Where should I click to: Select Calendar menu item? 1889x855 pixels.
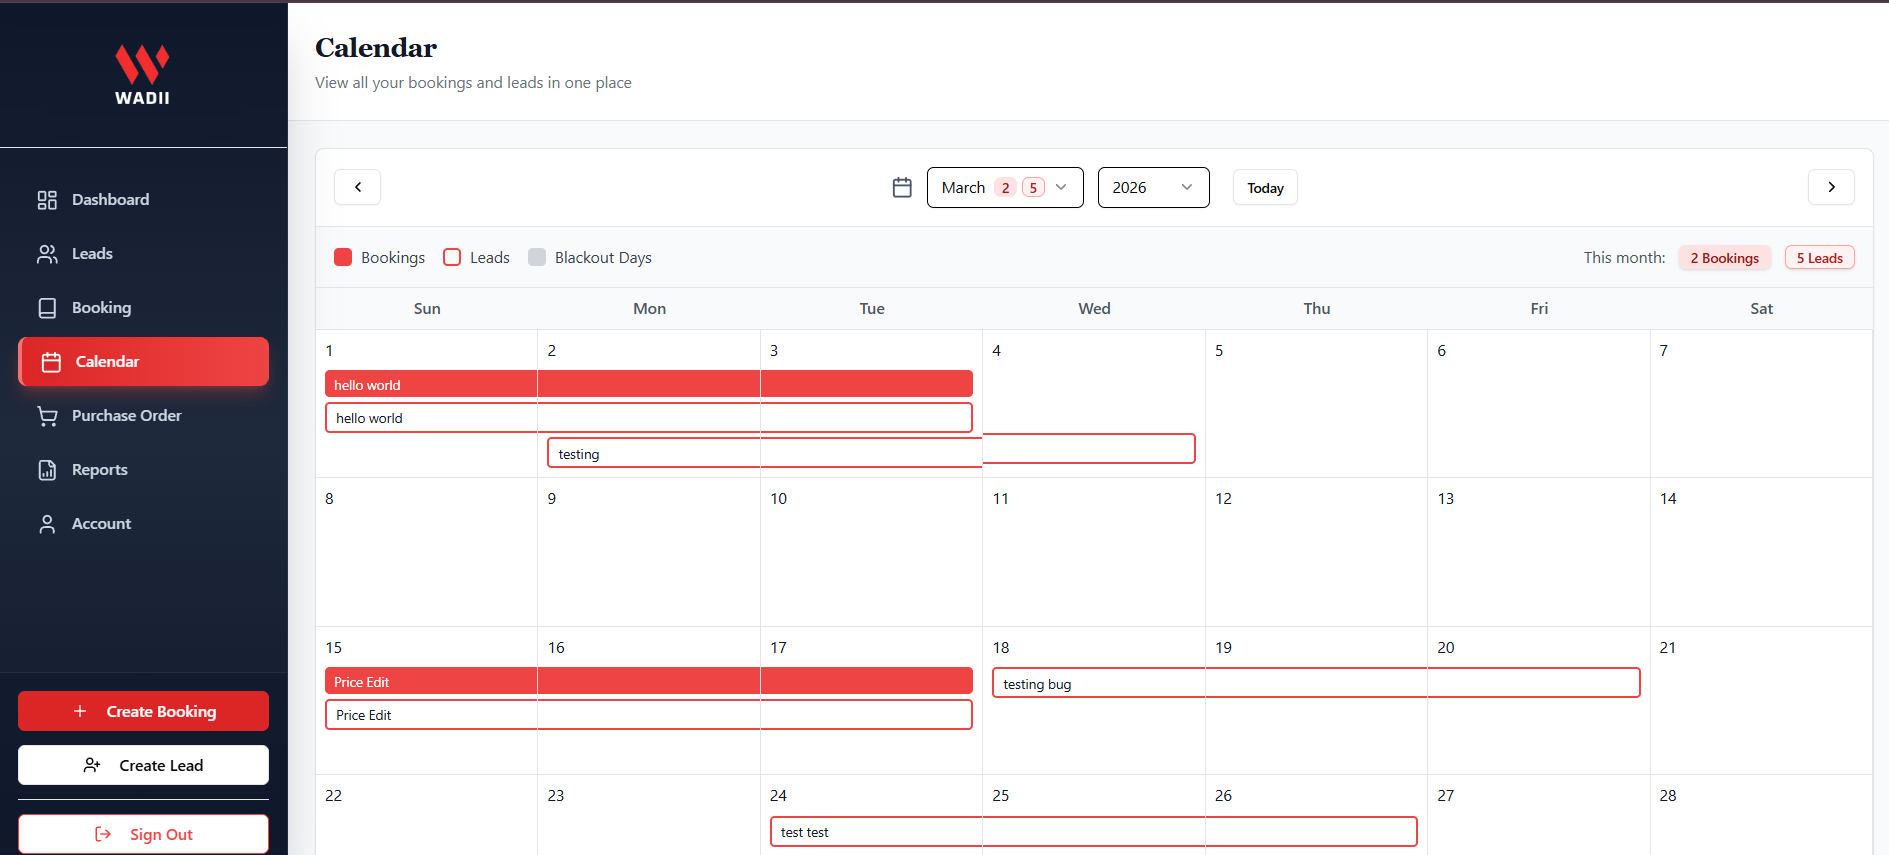pos(143,362)
